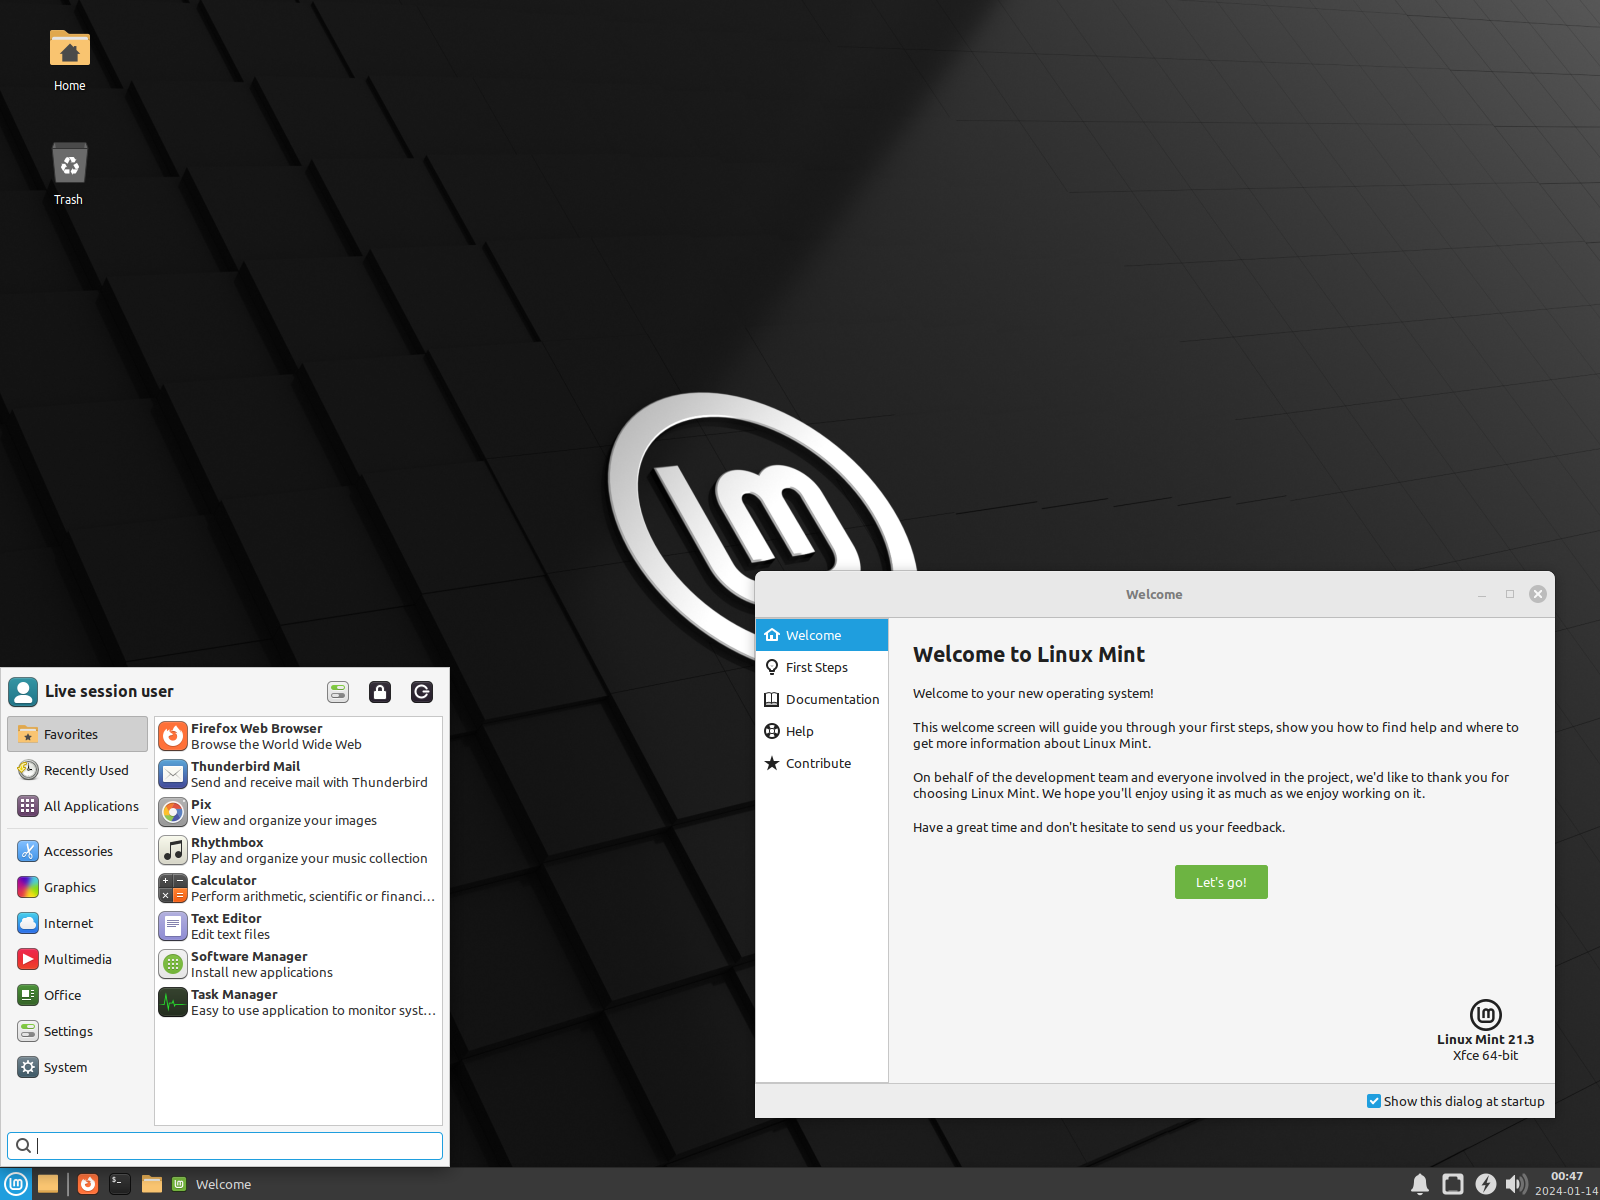Screen dimensions: 1600x1200
Task: Click show desktop icon on the panel
Action: click(48, 1184)
